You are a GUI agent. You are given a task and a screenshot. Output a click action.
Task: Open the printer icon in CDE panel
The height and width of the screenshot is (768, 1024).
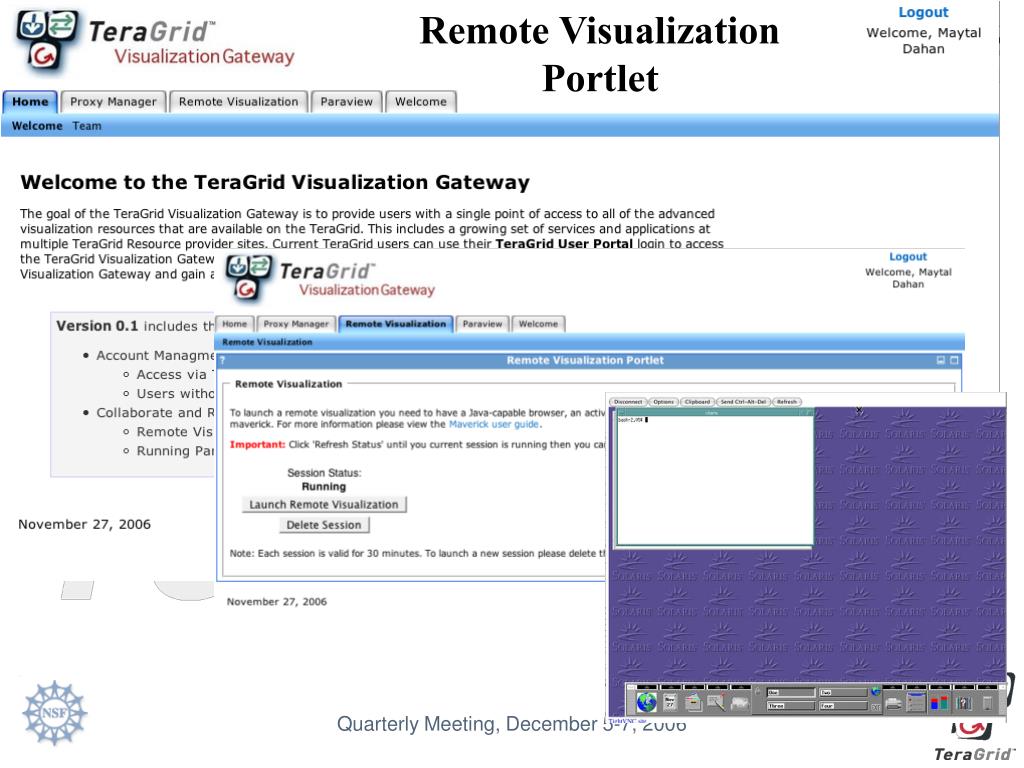[x=893, y=703]
